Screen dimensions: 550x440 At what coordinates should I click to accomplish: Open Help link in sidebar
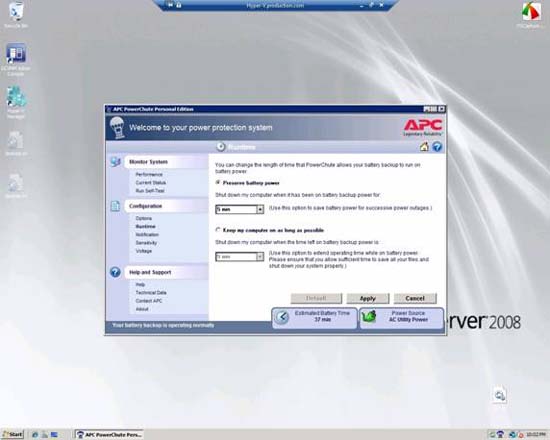pos(140,285)
